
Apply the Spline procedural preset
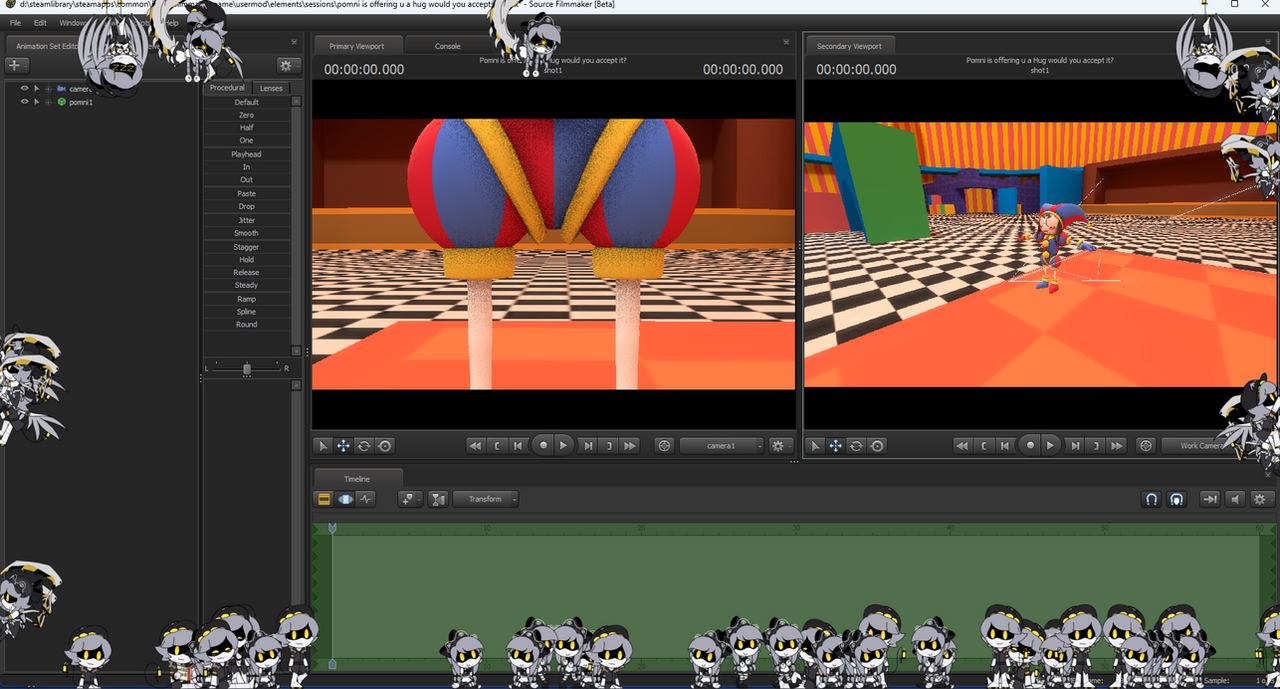point(247,312)
